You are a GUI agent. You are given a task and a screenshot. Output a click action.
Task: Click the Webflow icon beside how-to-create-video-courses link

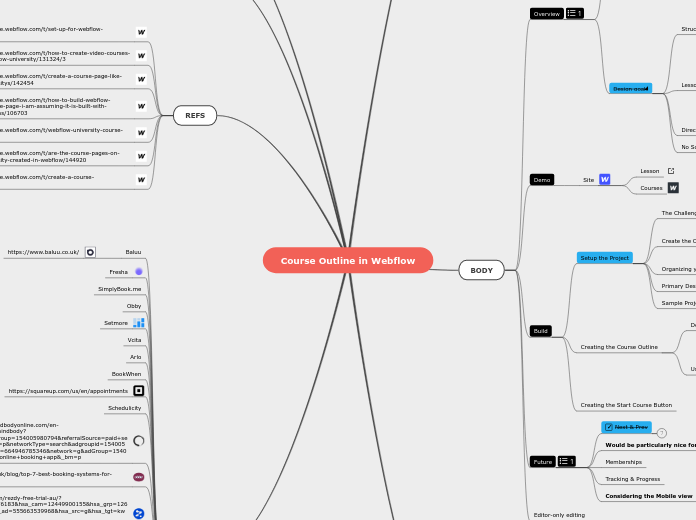coord(141,56)
